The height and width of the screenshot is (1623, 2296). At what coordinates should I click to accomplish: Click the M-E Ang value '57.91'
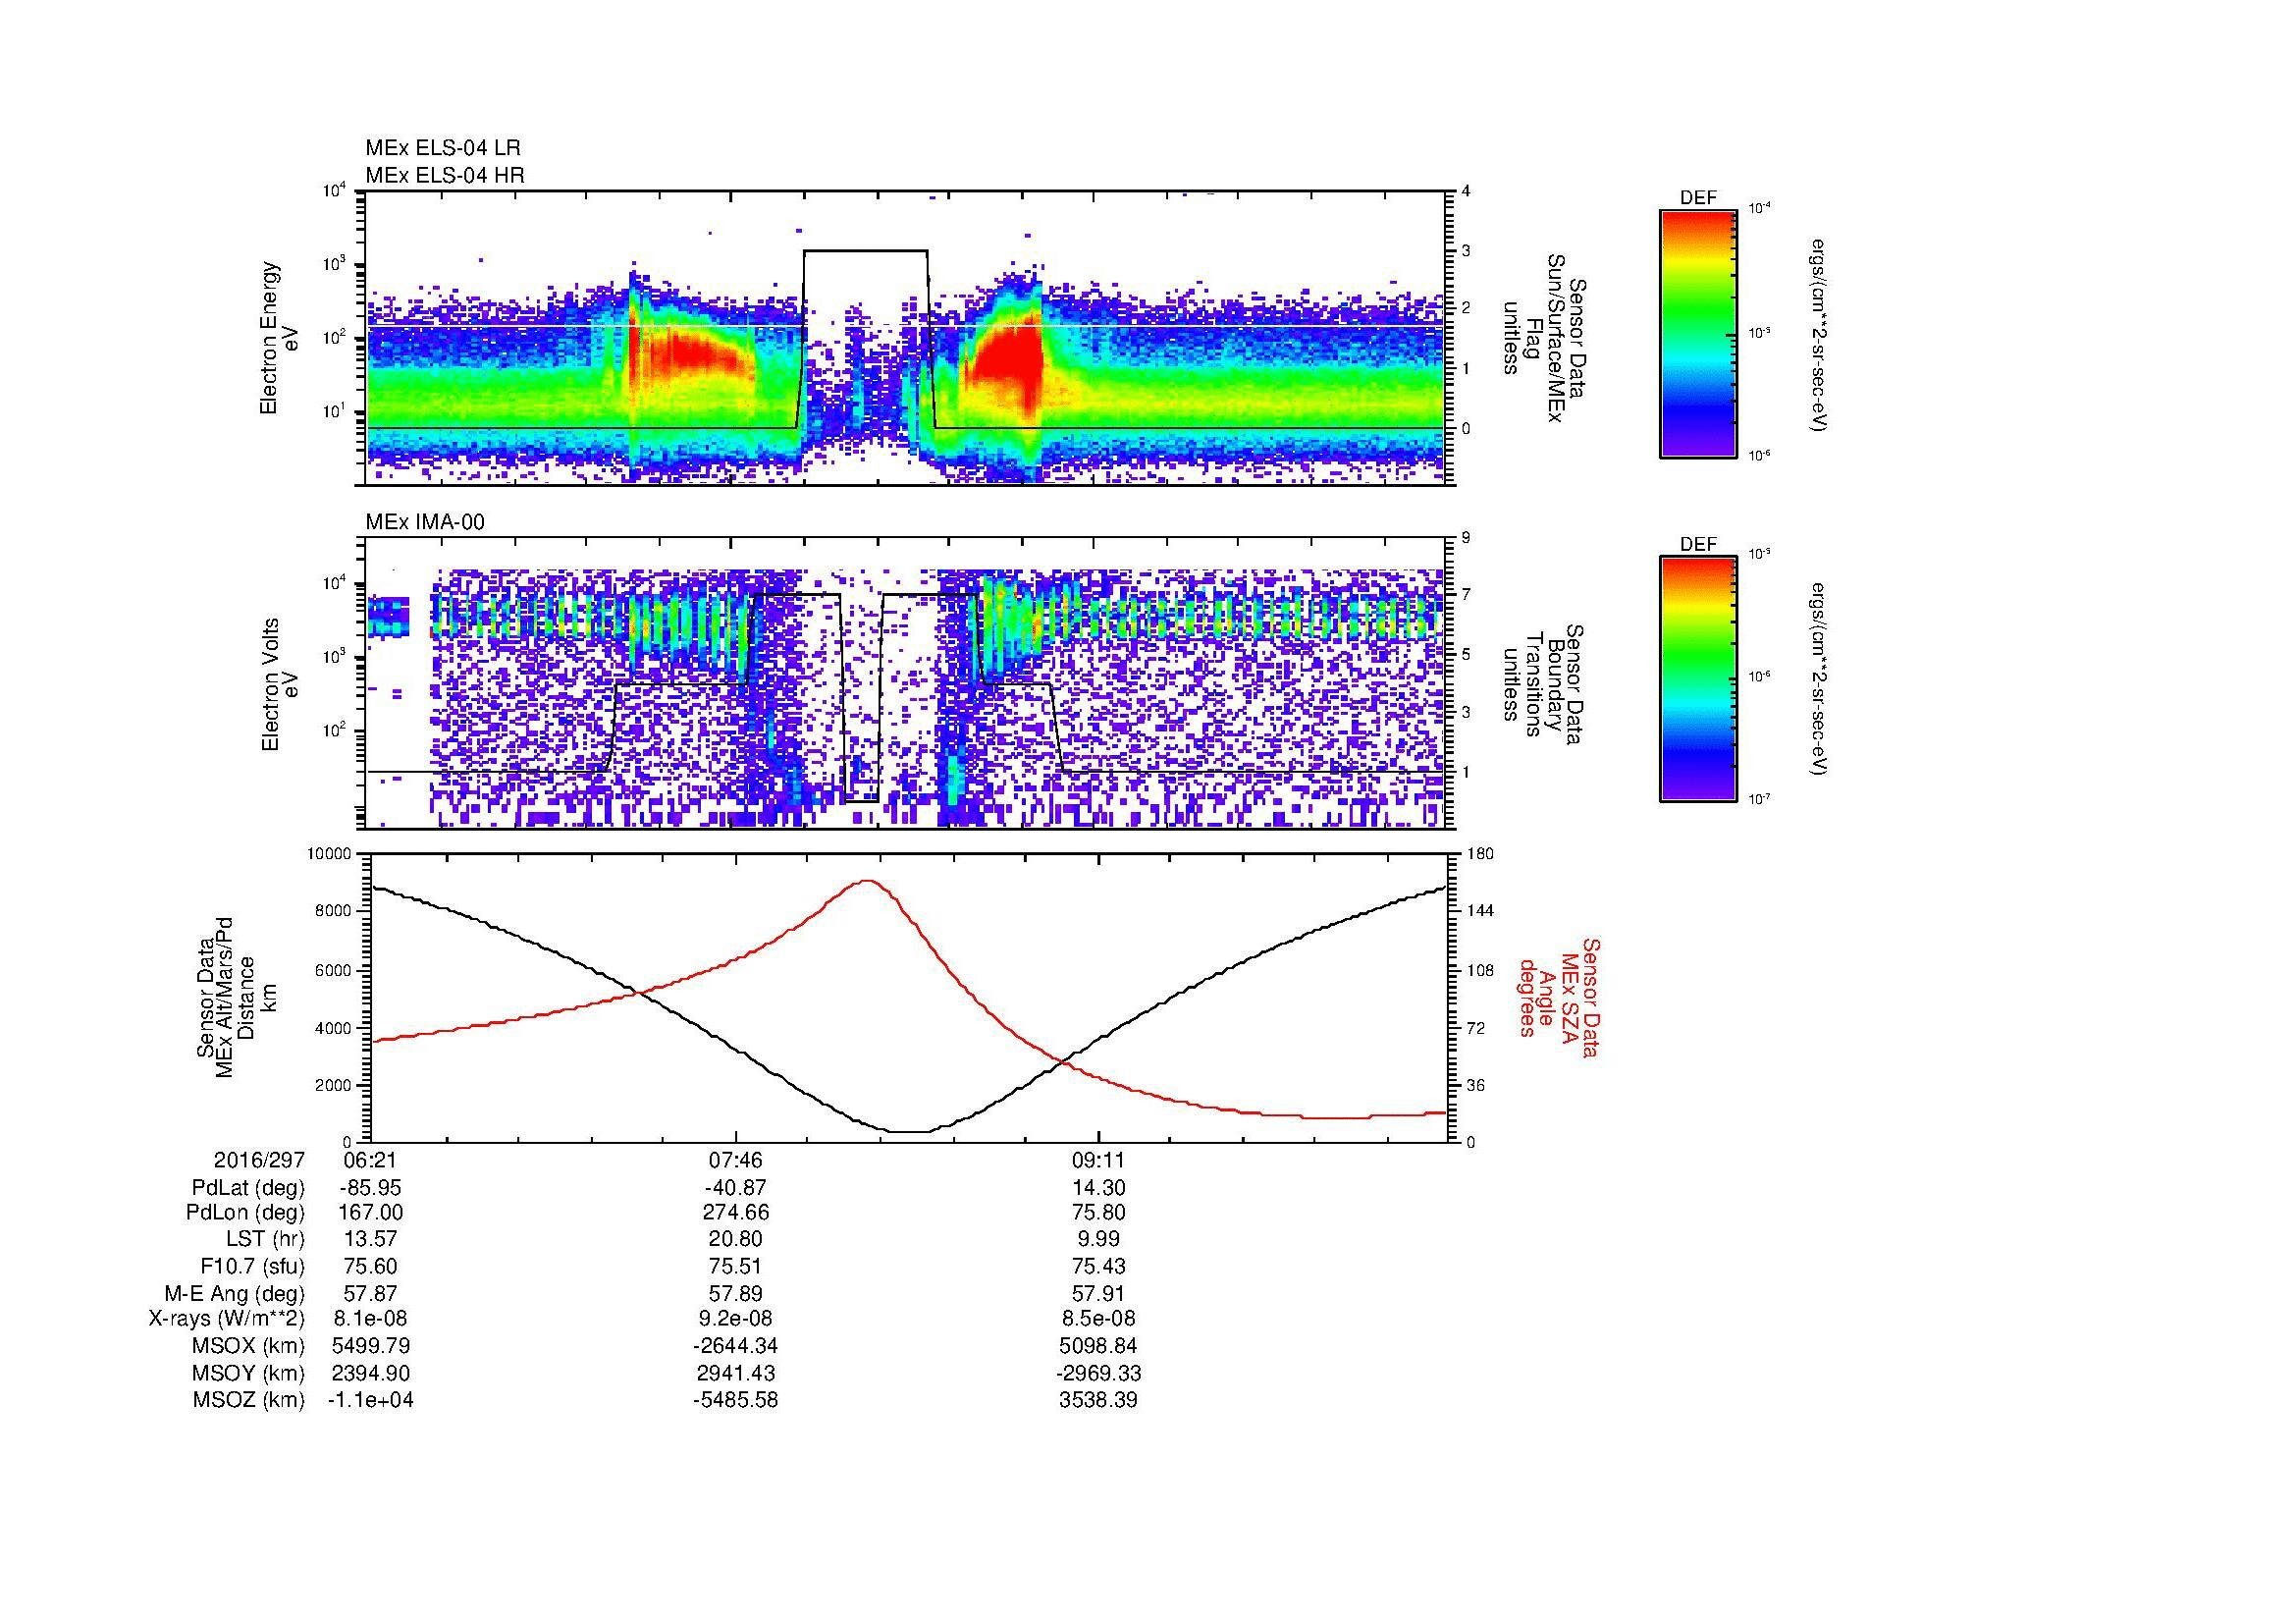point(1098,1294)
